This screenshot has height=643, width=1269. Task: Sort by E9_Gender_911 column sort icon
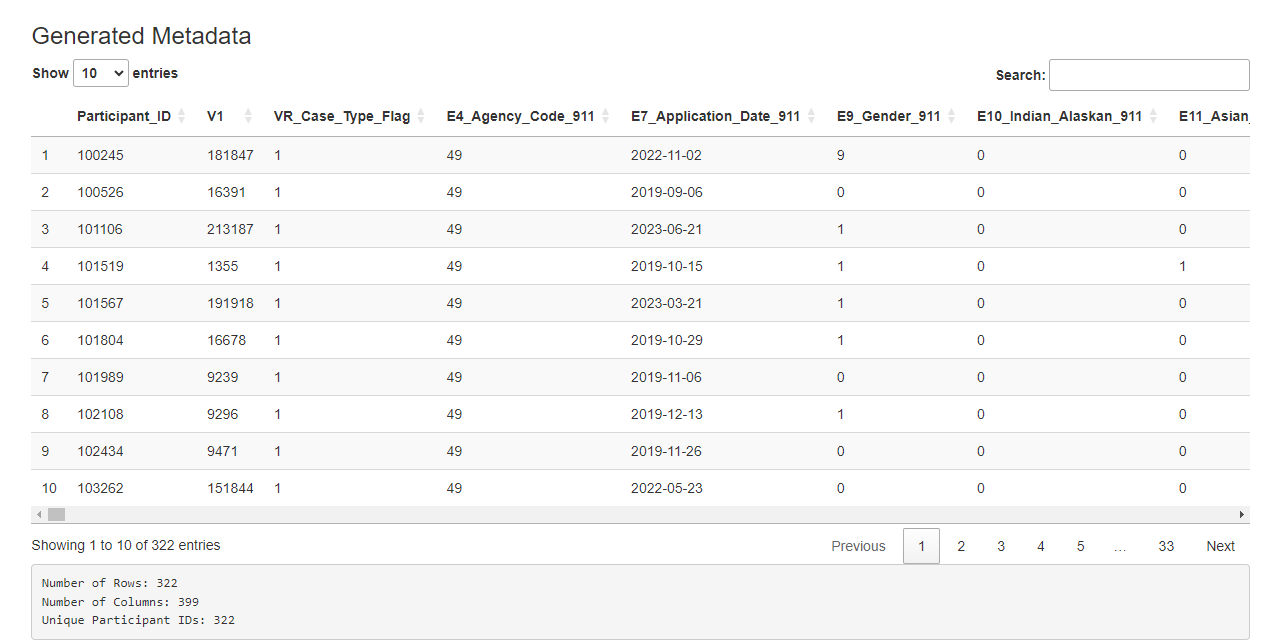click(x=951, y=116)
